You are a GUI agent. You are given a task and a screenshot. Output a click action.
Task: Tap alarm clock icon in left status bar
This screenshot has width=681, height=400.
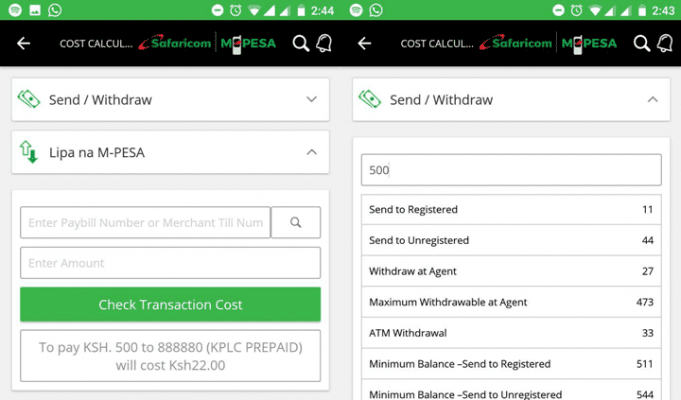[235, 10]
